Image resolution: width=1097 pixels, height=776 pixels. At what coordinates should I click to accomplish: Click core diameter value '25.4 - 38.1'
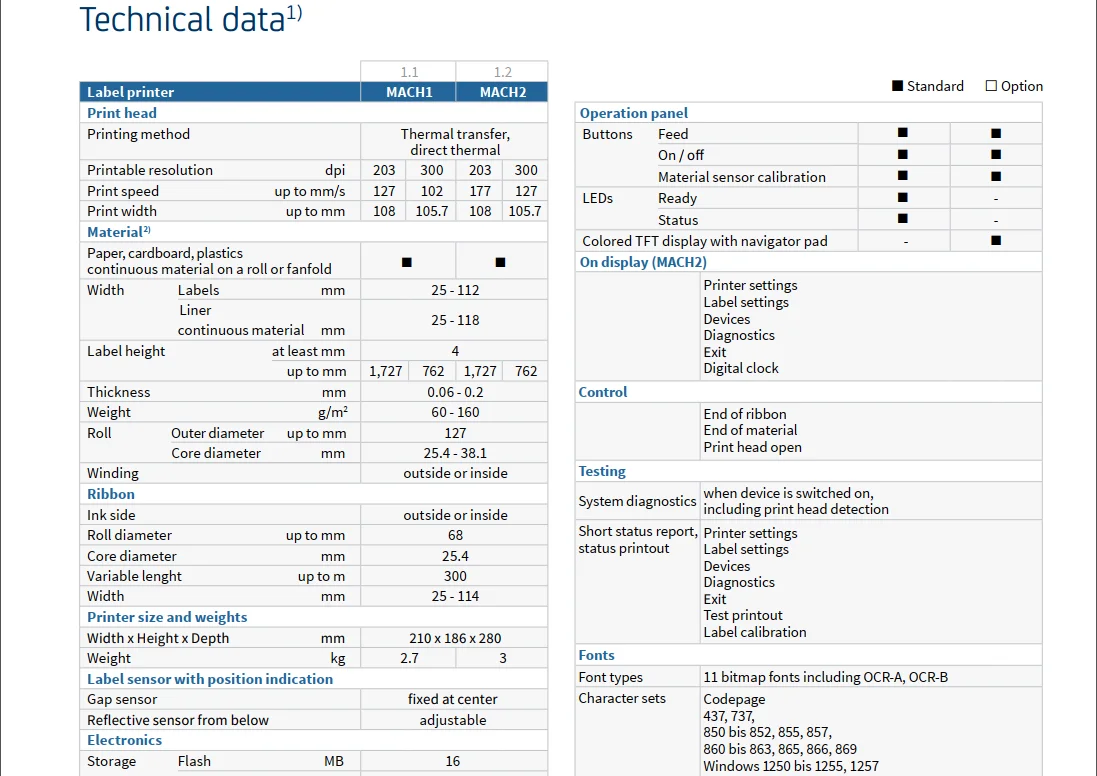click(x=455, y=453)
